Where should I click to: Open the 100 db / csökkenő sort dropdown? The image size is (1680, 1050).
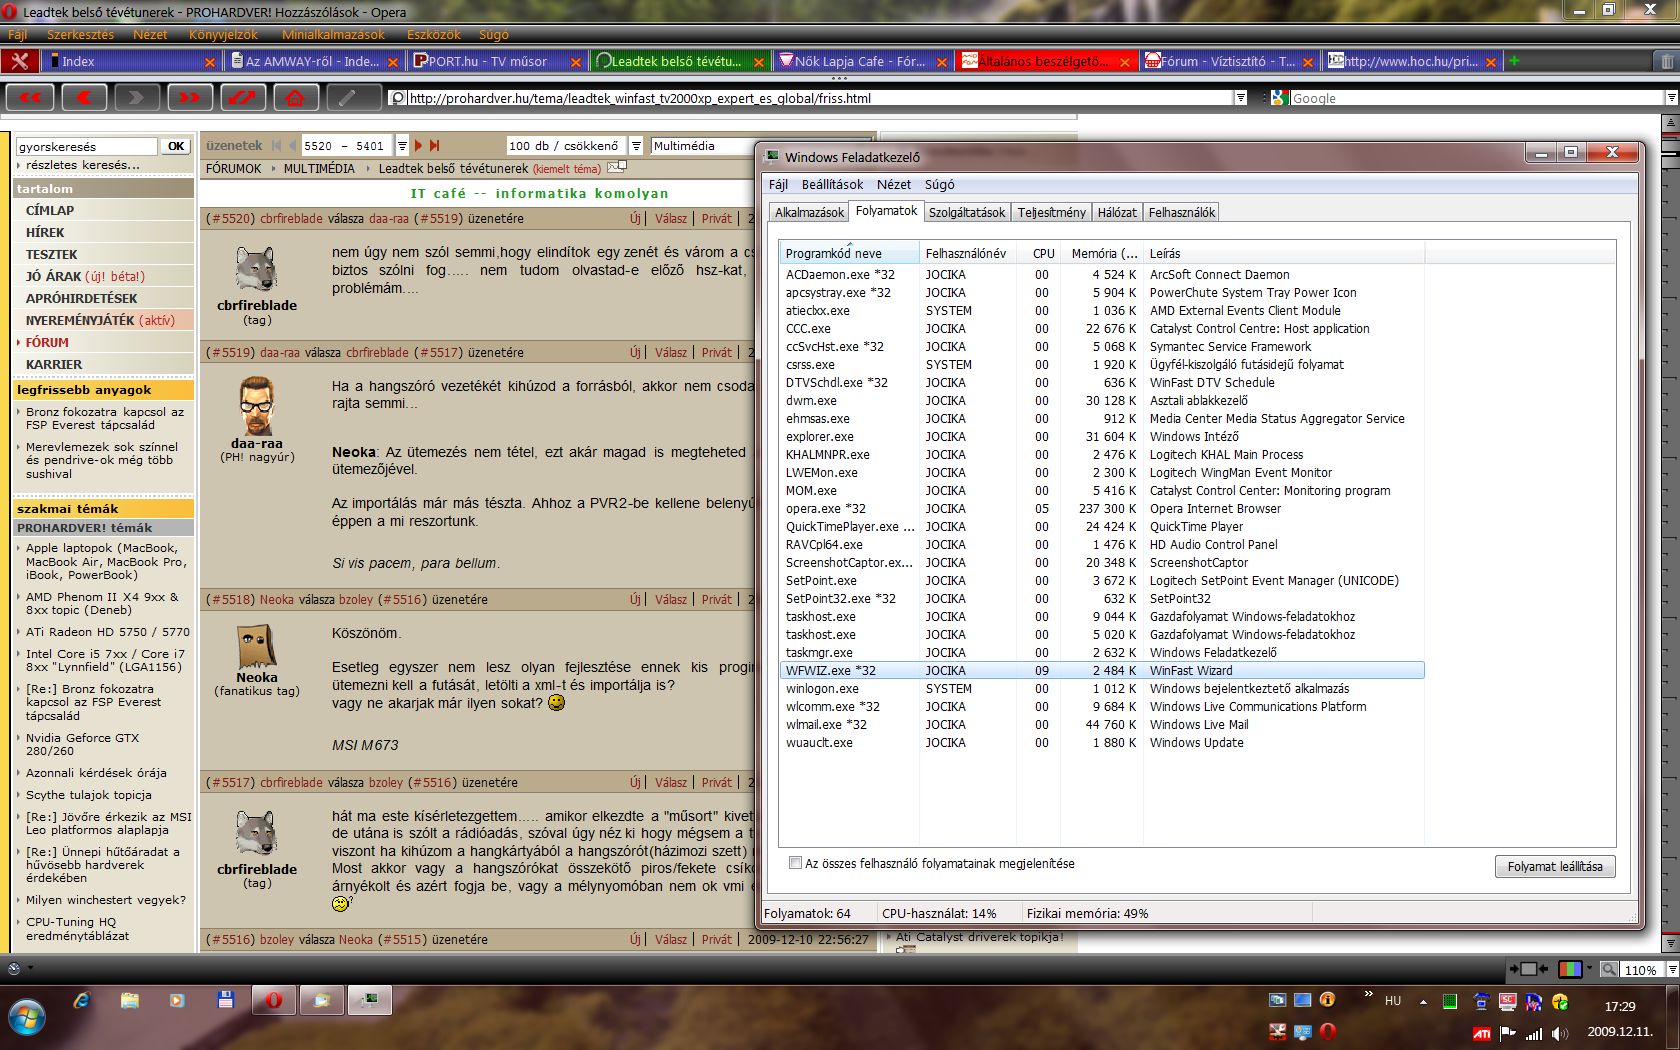tap(636, 146)
